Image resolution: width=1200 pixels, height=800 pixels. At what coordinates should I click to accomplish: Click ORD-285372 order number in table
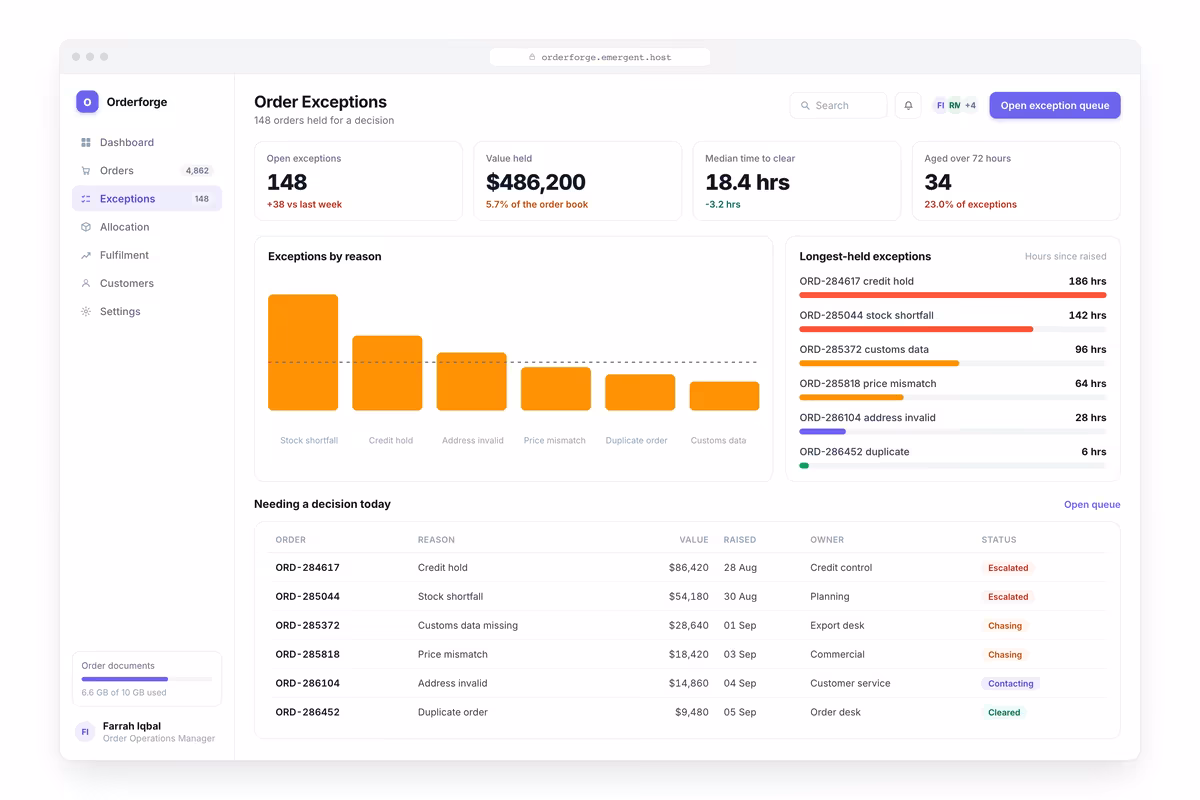(308, 626)
